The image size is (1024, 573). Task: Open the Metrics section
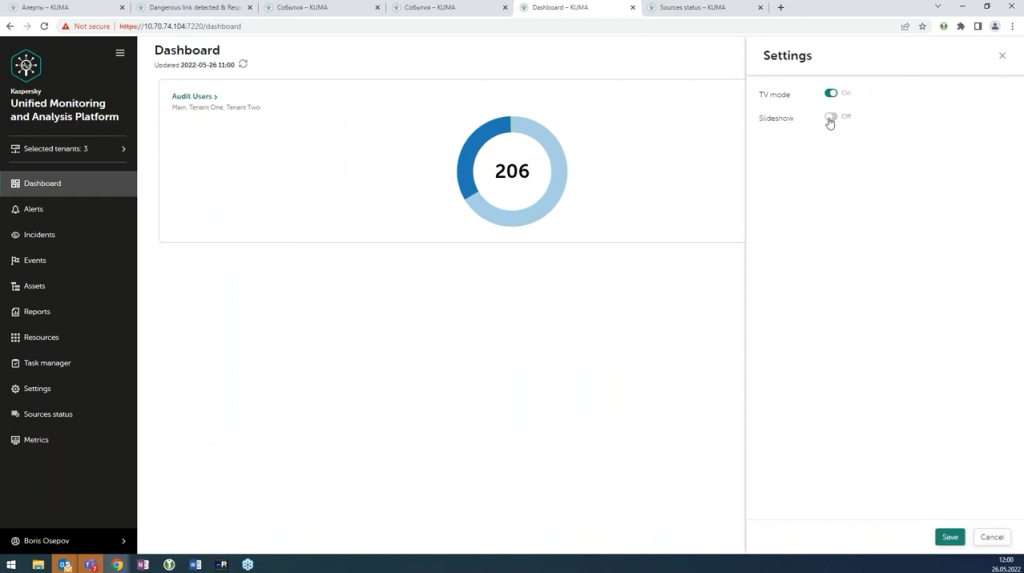(x=69, y=440)
